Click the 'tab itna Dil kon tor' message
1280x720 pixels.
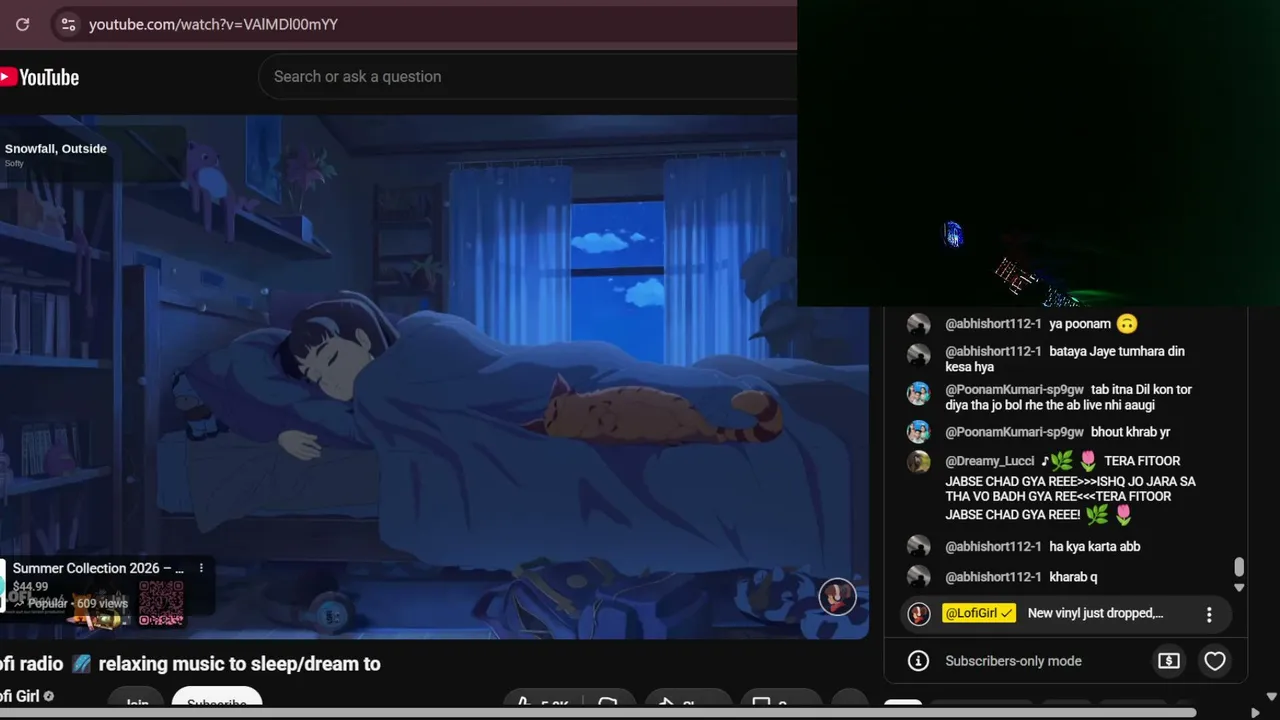pyautogui.click(x=1068, y=397)
